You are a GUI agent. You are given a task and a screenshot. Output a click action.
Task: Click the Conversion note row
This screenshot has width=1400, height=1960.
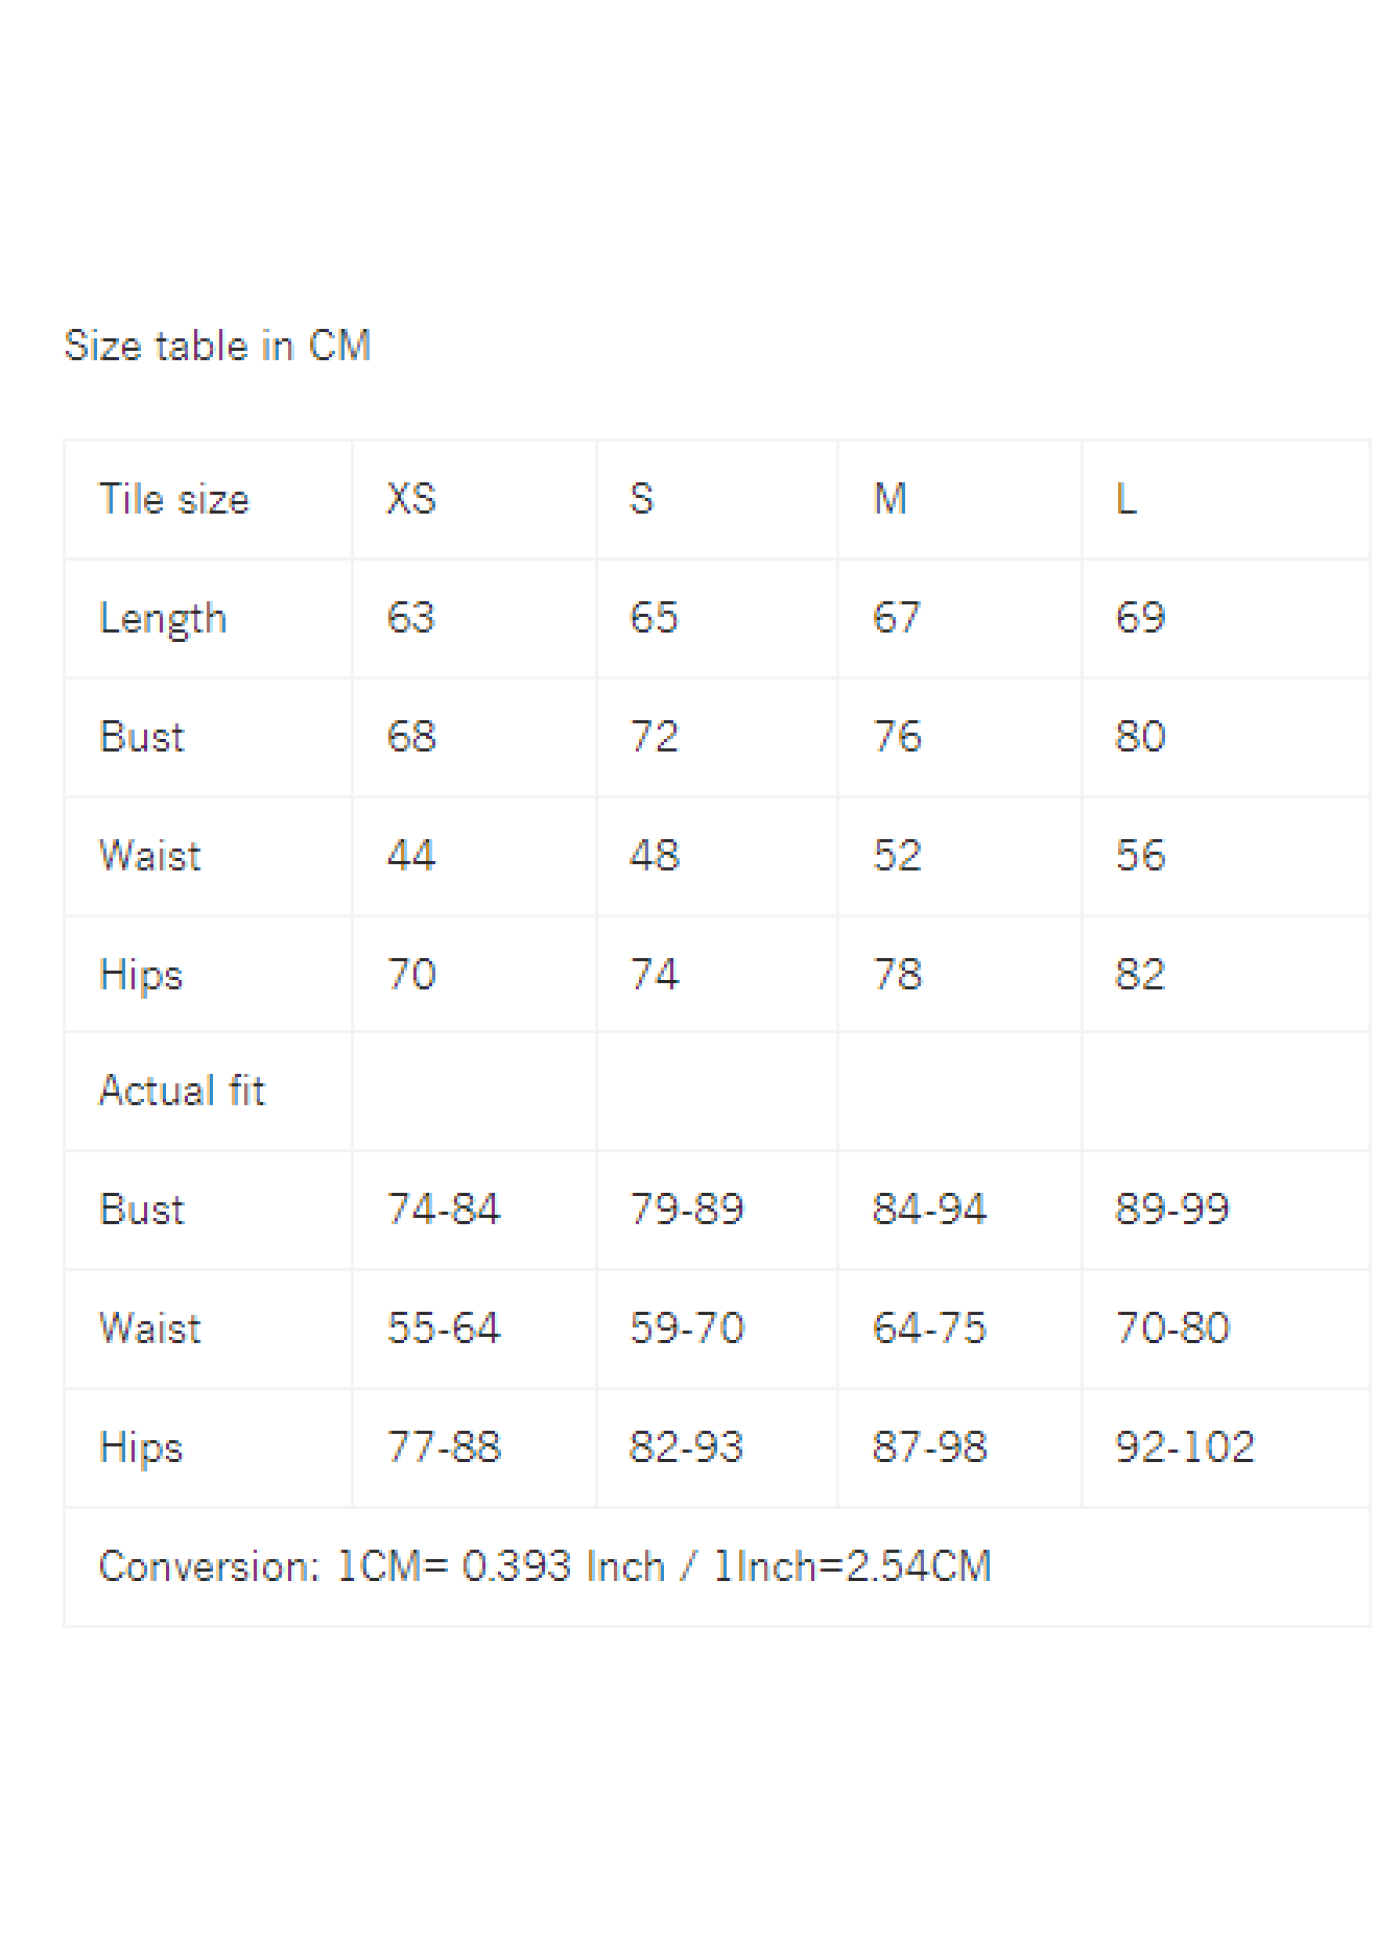coord(717,1567)
